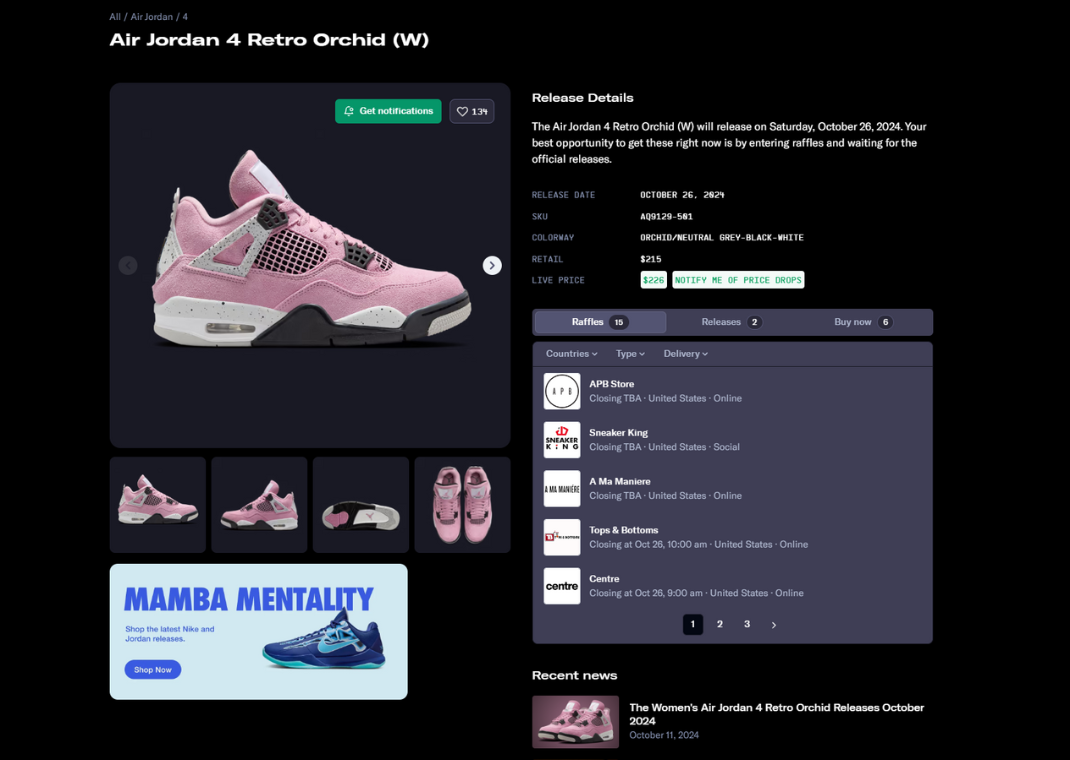
Task: Open the Tops & Bottoms logo entry
Action: click(x=562, y=538)
